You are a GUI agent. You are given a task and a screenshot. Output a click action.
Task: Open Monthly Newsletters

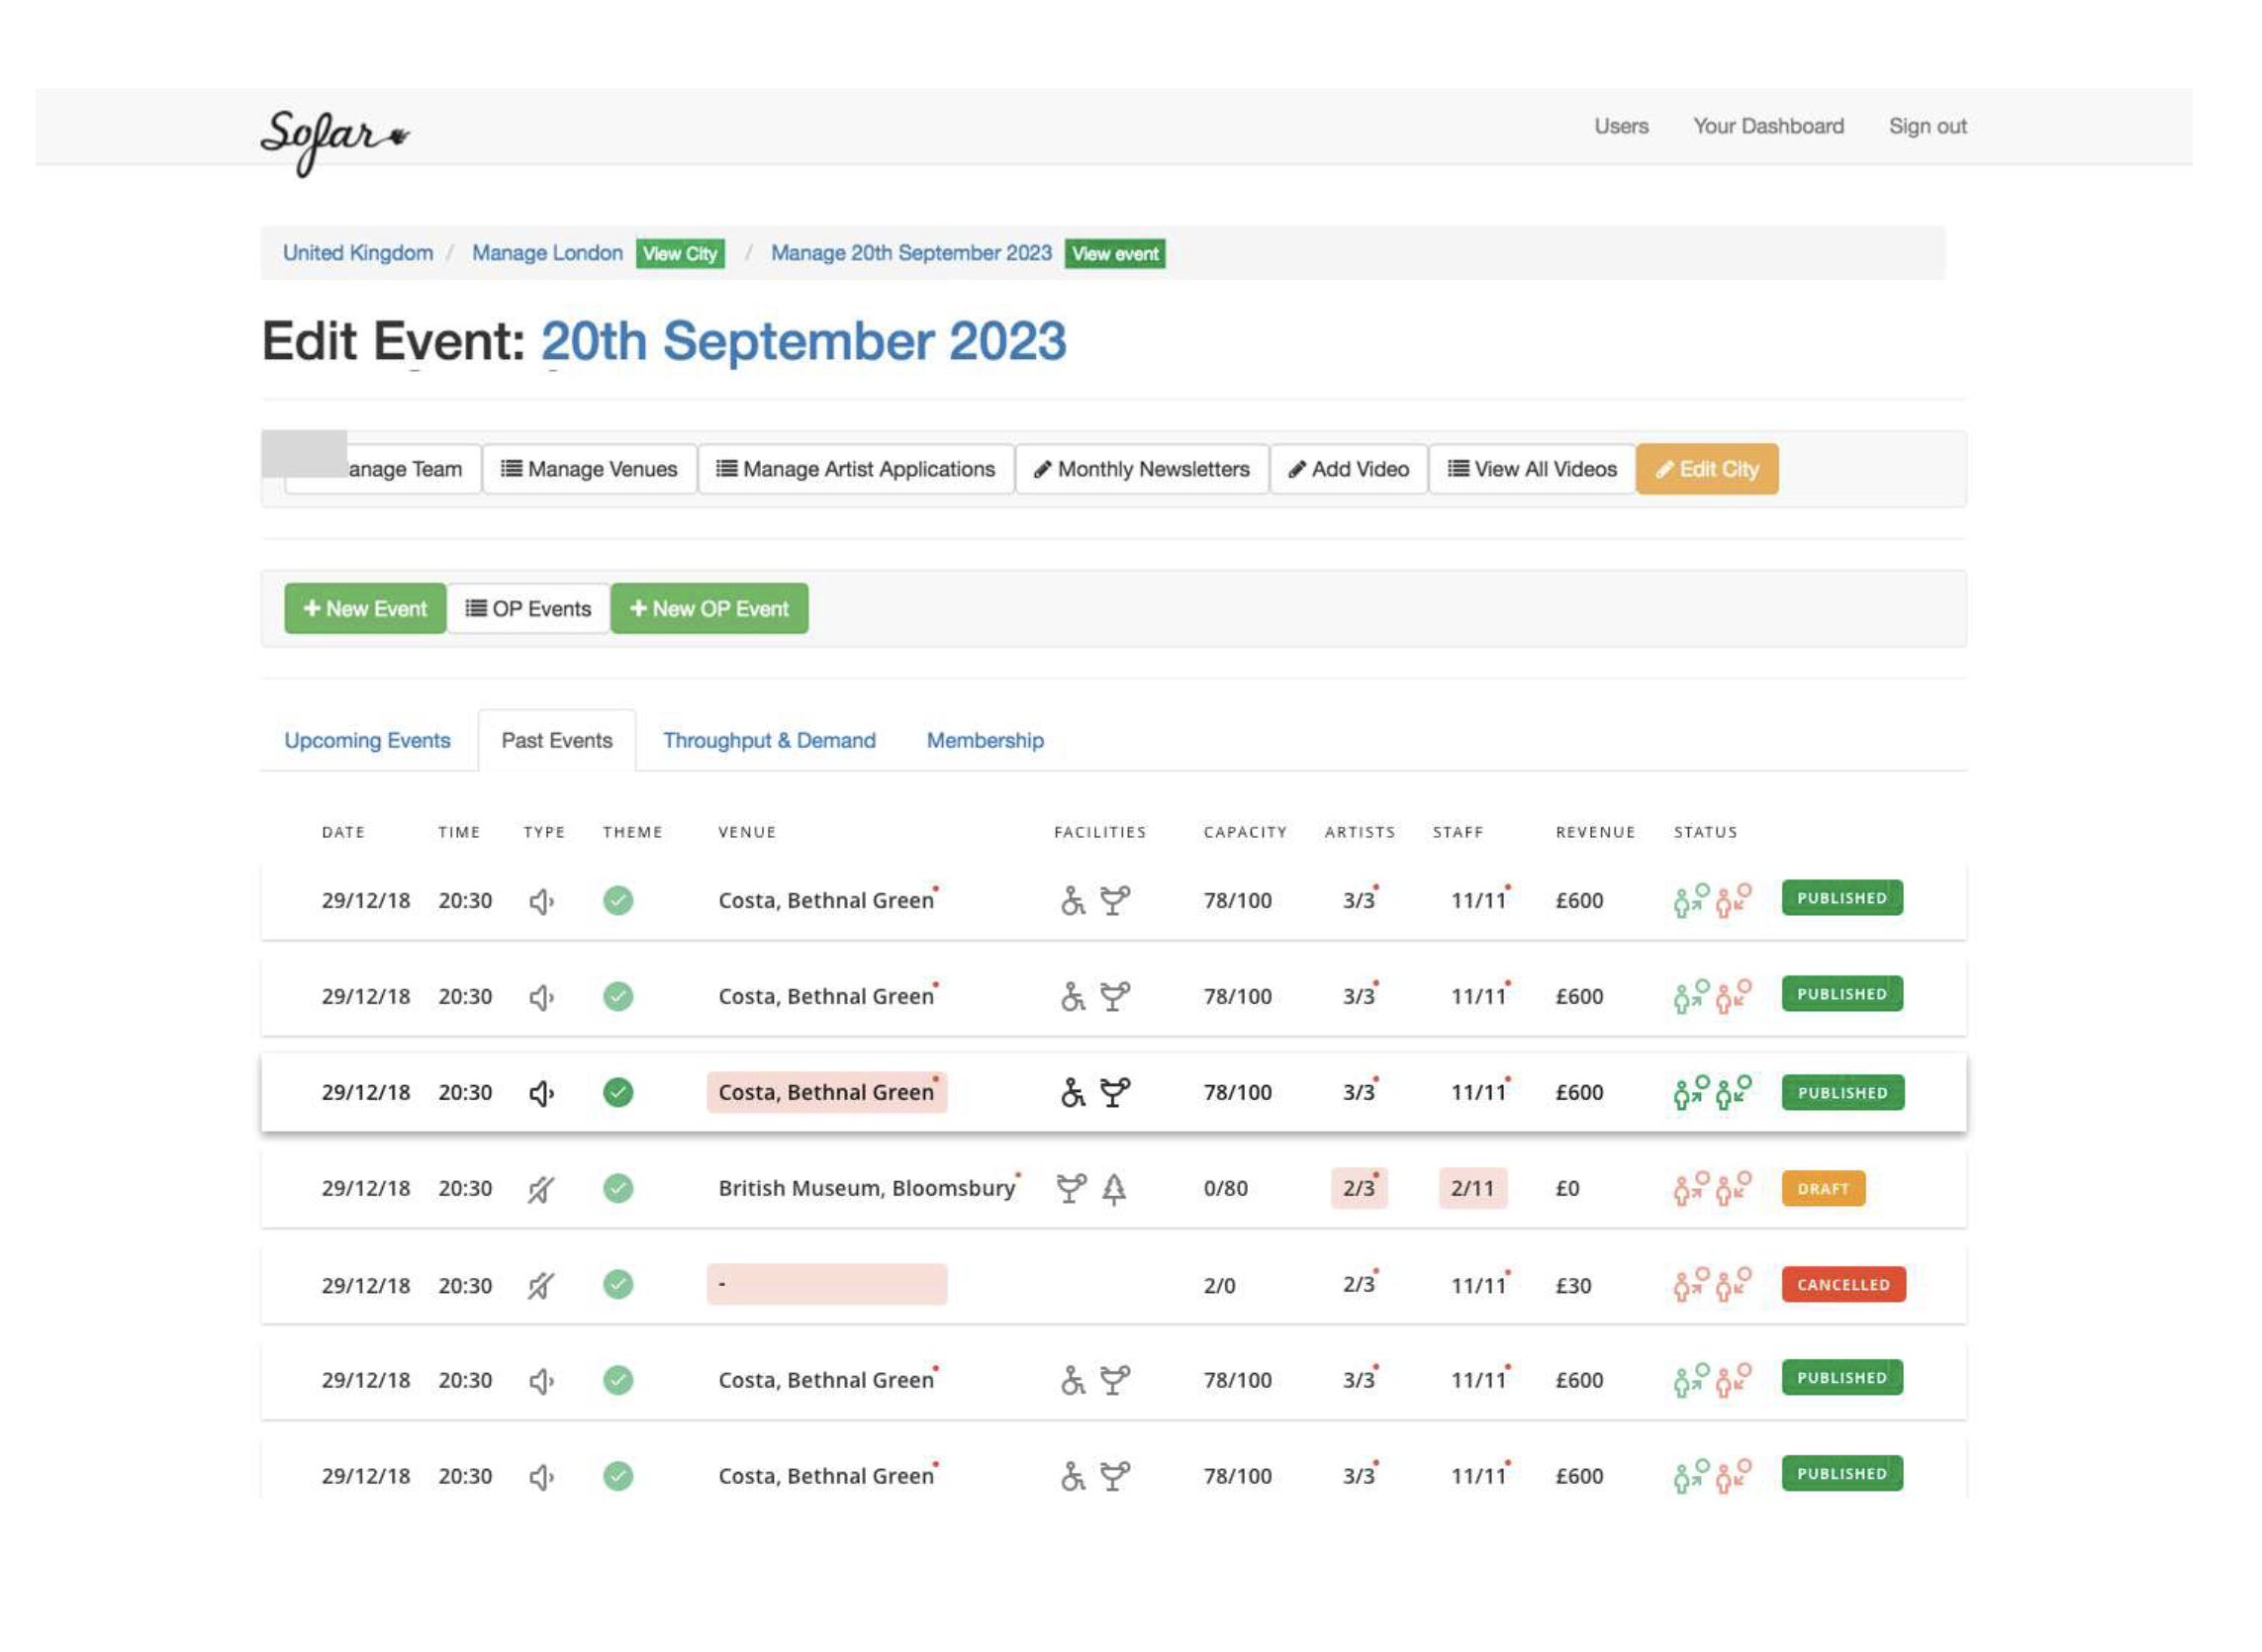point(1142,469)
